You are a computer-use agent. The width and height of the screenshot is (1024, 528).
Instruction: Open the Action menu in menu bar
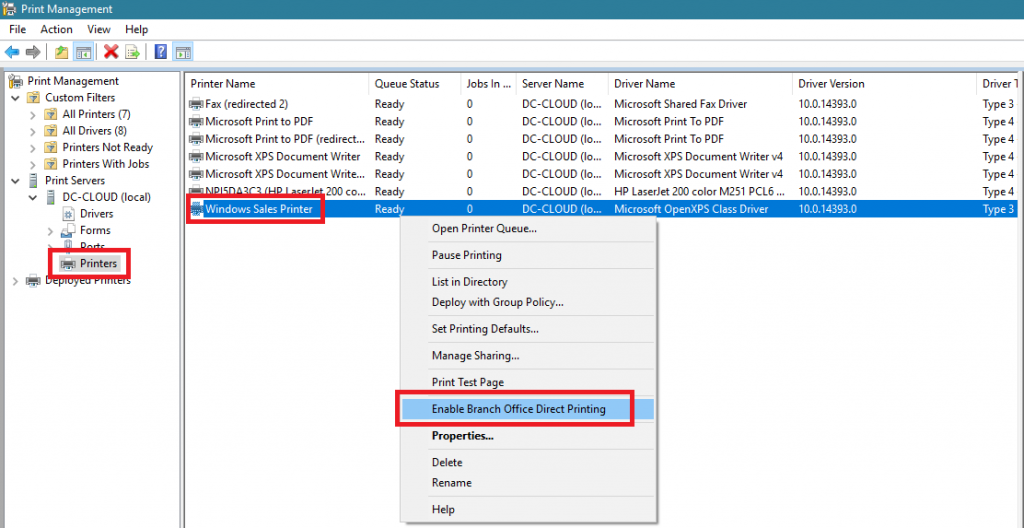coord(56,30)
